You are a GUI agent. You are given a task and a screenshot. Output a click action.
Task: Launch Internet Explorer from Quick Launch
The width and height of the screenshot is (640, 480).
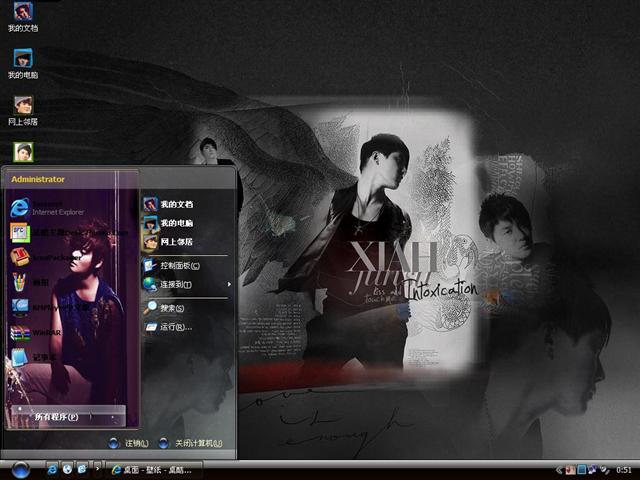pos(52,469)
